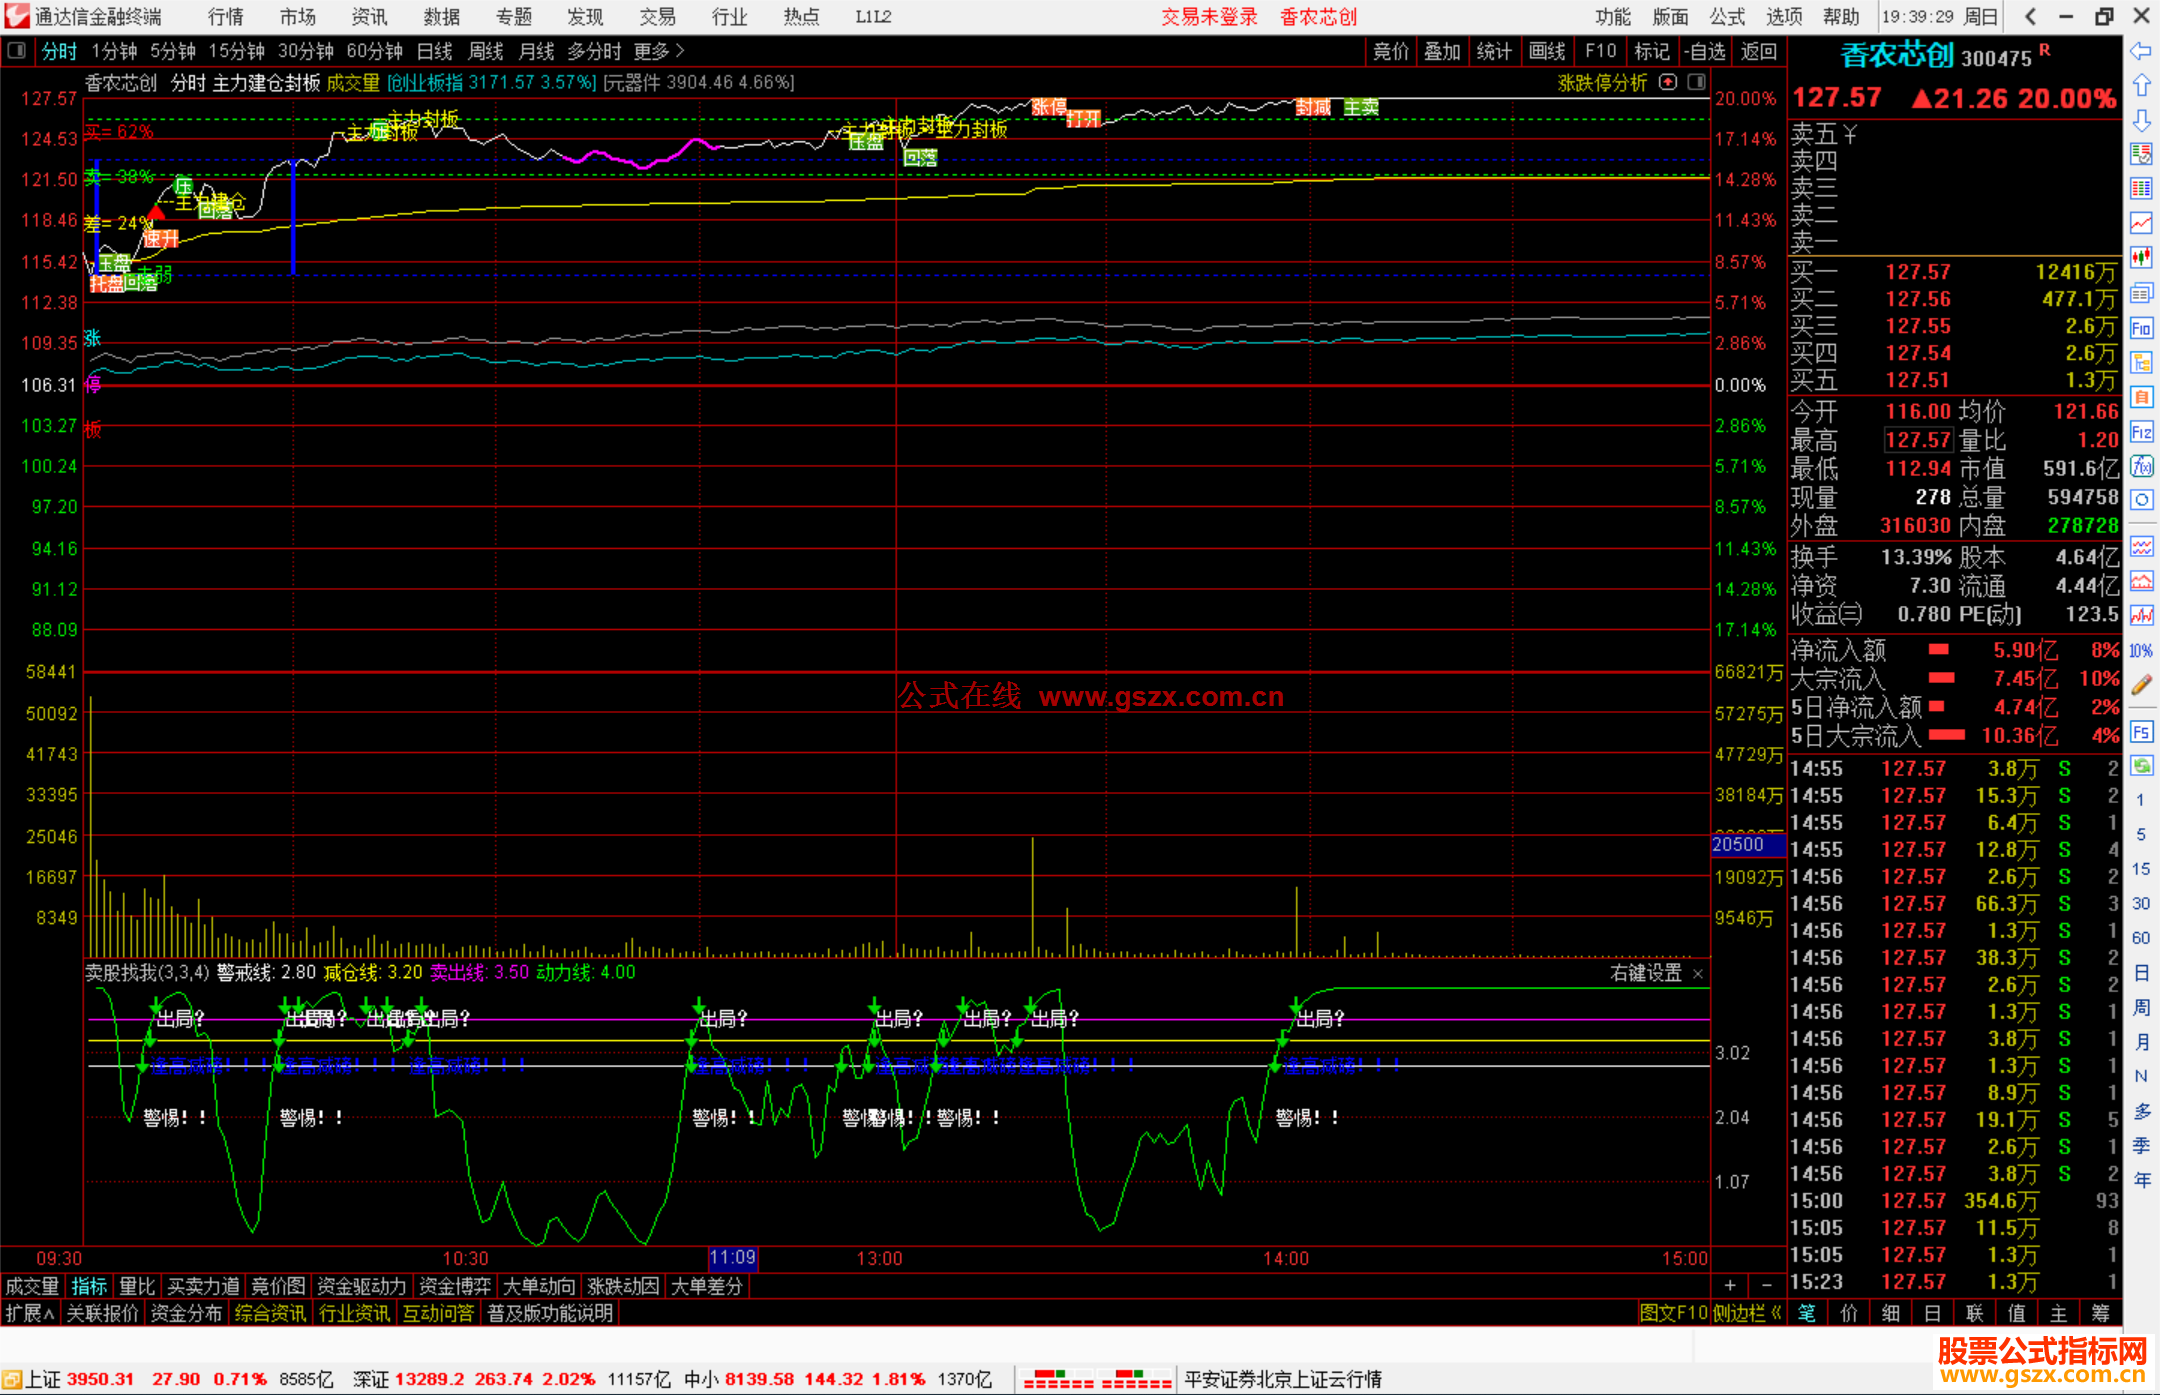Toggle the window-mode square left of 分时

[x=17, y=50]
